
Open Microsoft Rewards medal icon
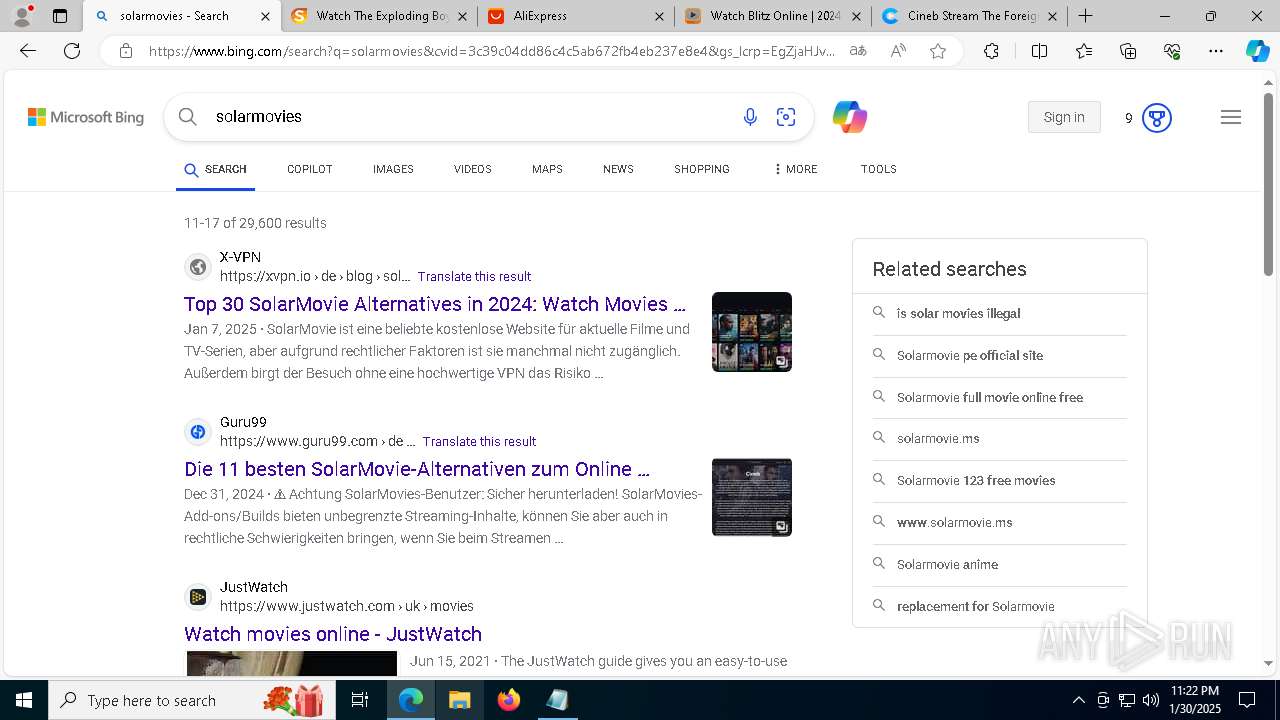(1156, 118)
